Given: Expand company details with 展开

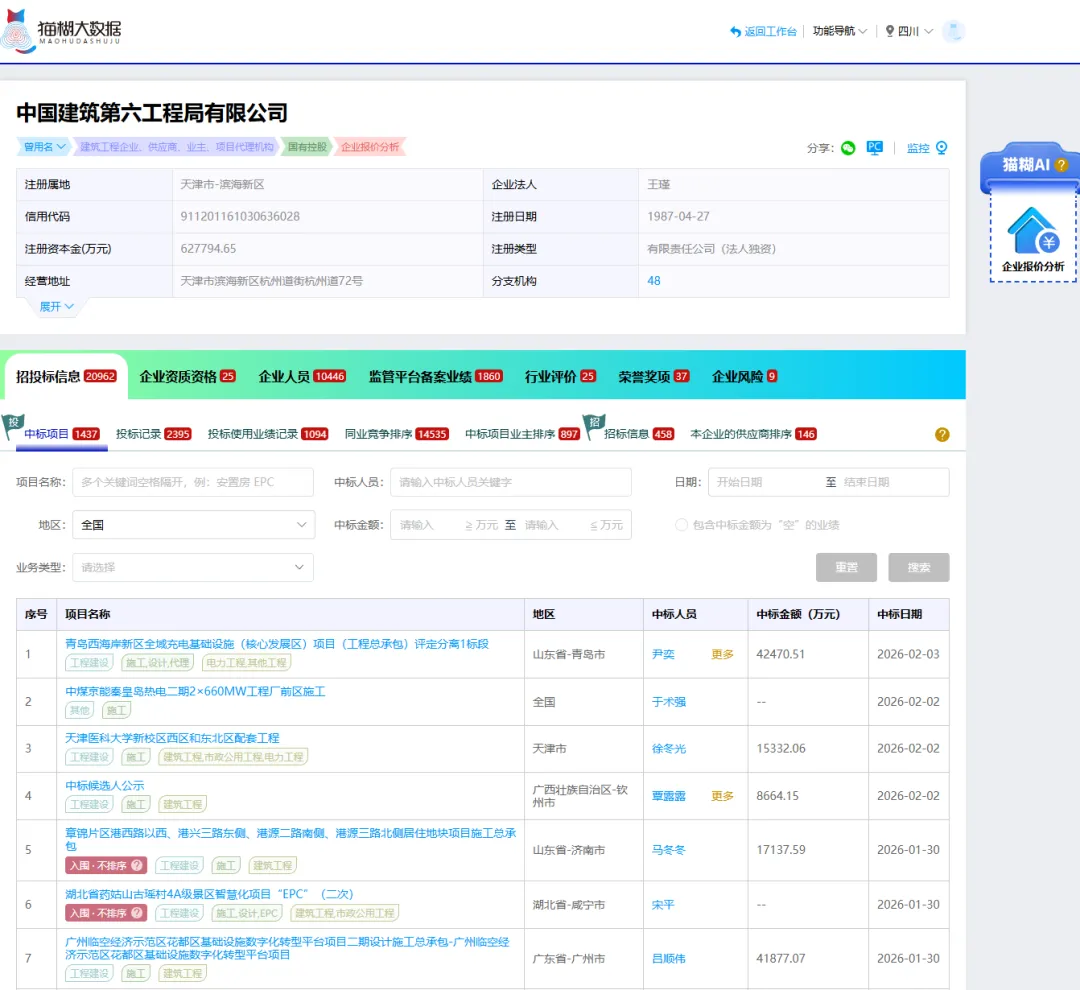Looking at the screenshot, I should tap(56, 307).
